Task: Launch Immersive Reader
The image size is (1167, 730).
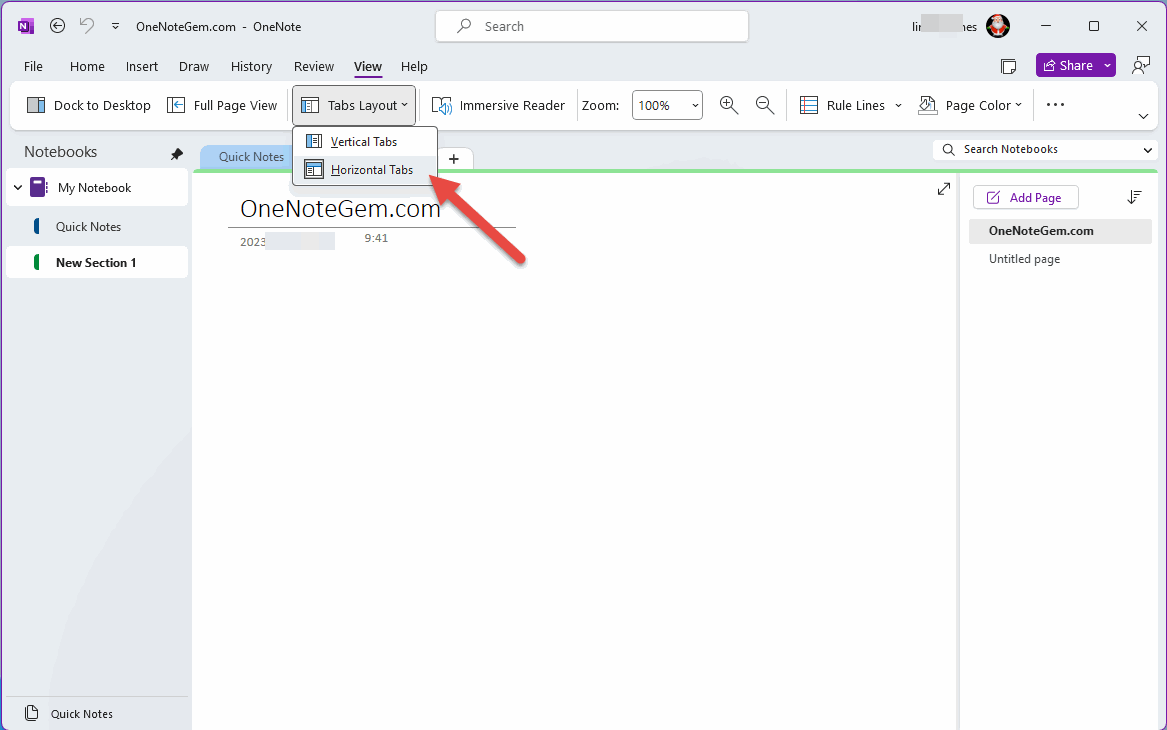Action: click(x=499, y=105)
